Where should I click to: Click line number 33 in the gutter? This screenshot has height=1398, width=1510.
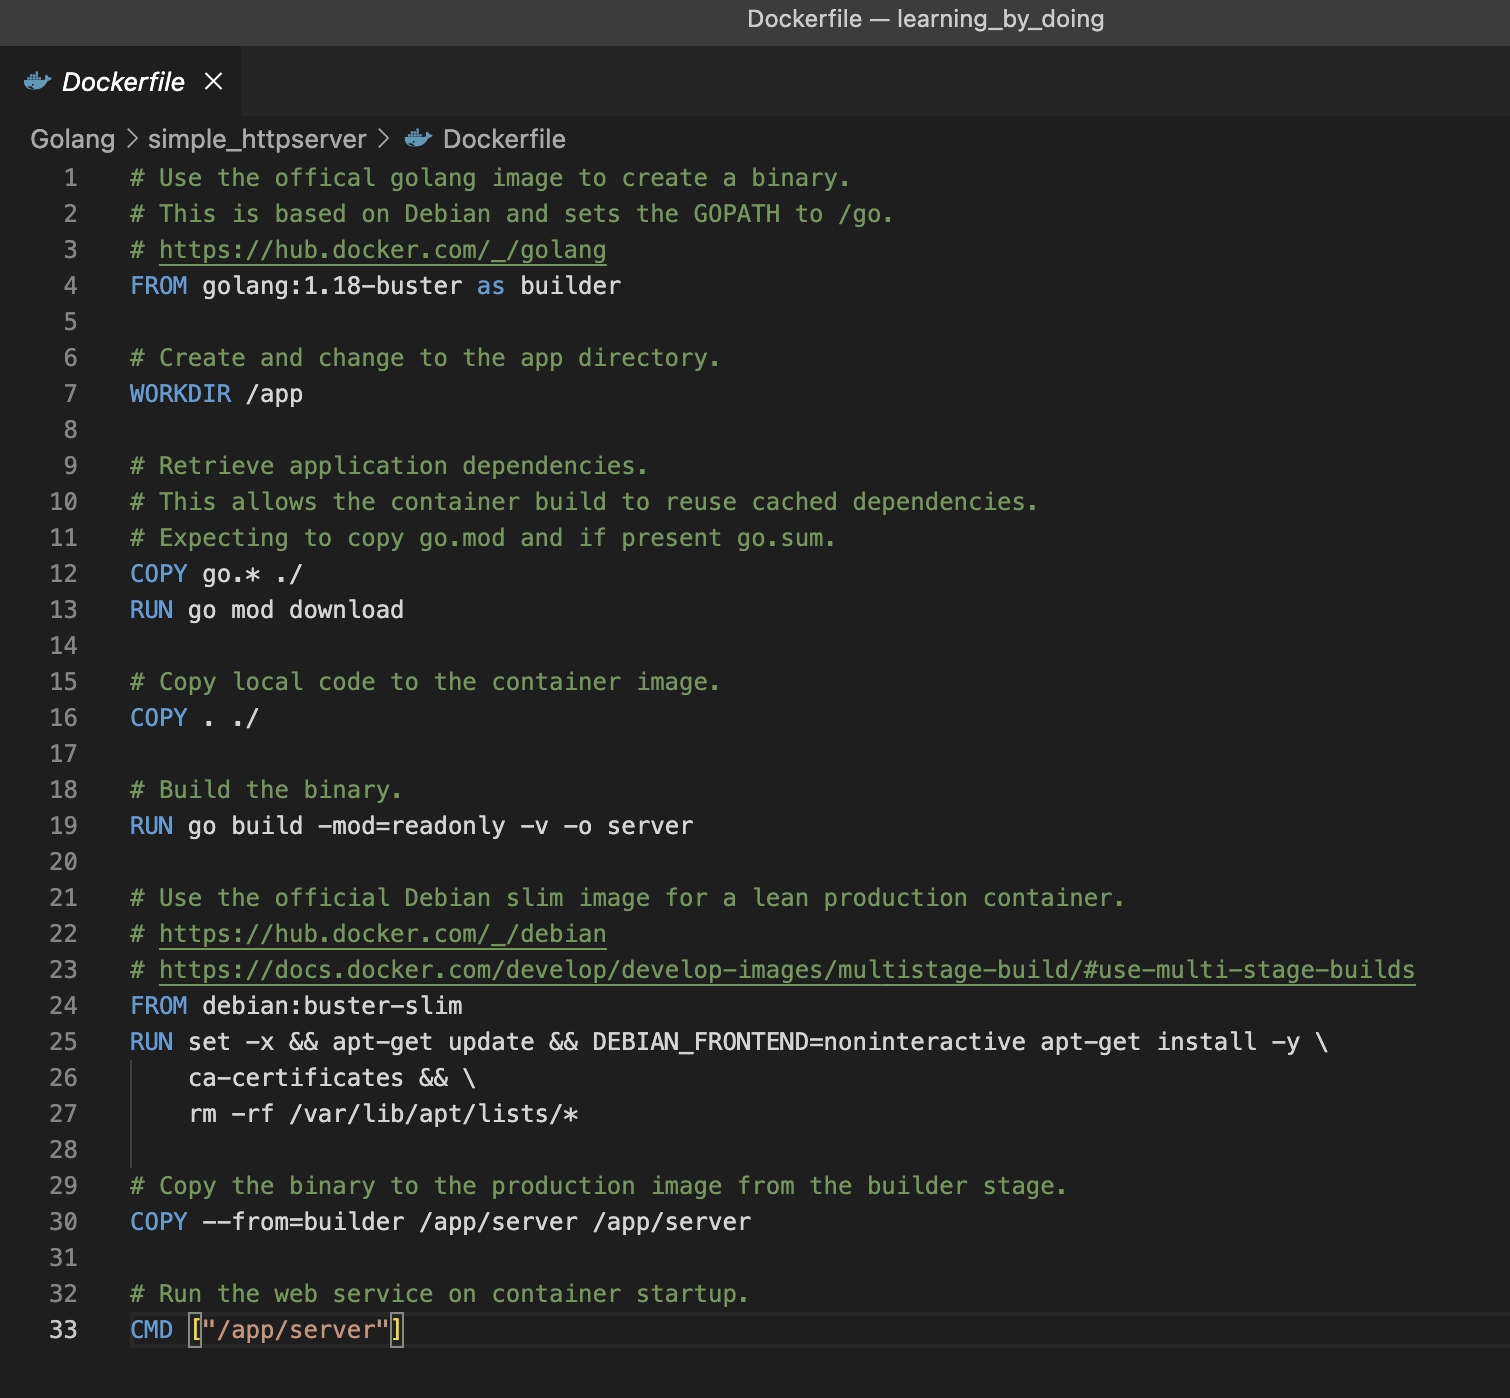click(63, 1330)
